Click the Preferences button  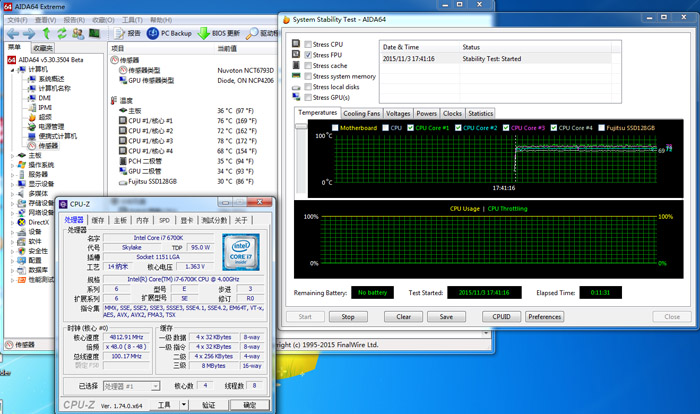(x=544, y=316)
